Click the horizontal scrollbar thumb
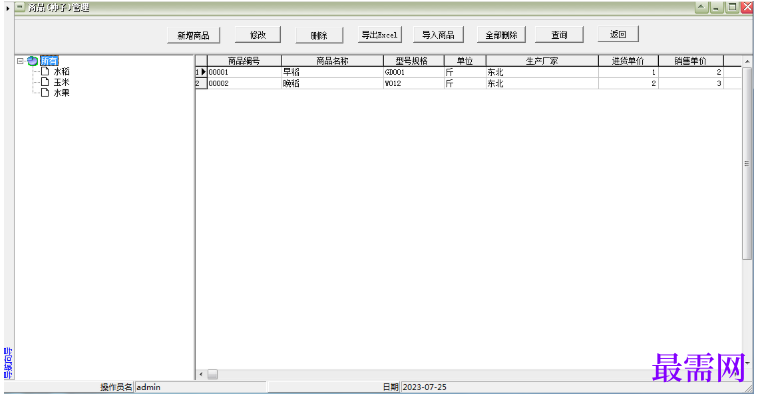 [x=212, y=374]
